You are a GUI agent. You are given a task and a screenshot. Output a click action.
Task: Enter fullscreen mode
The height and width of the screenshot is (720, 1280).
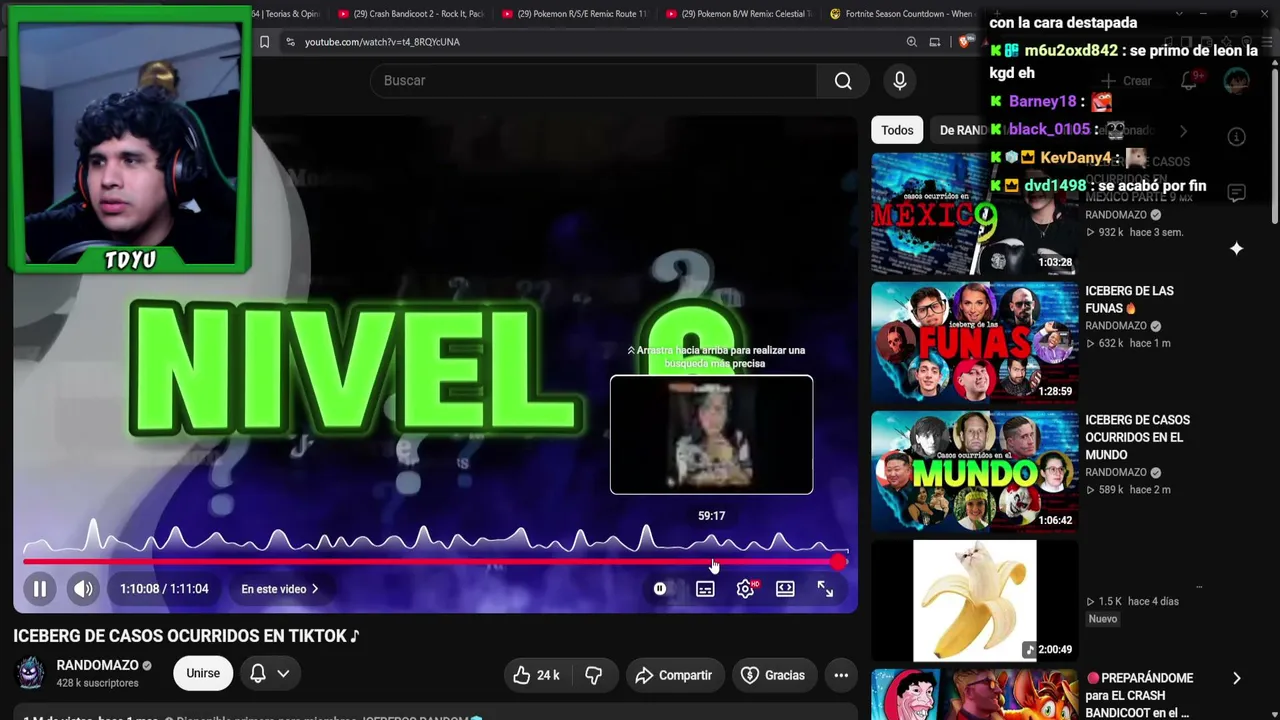[825, 589]
